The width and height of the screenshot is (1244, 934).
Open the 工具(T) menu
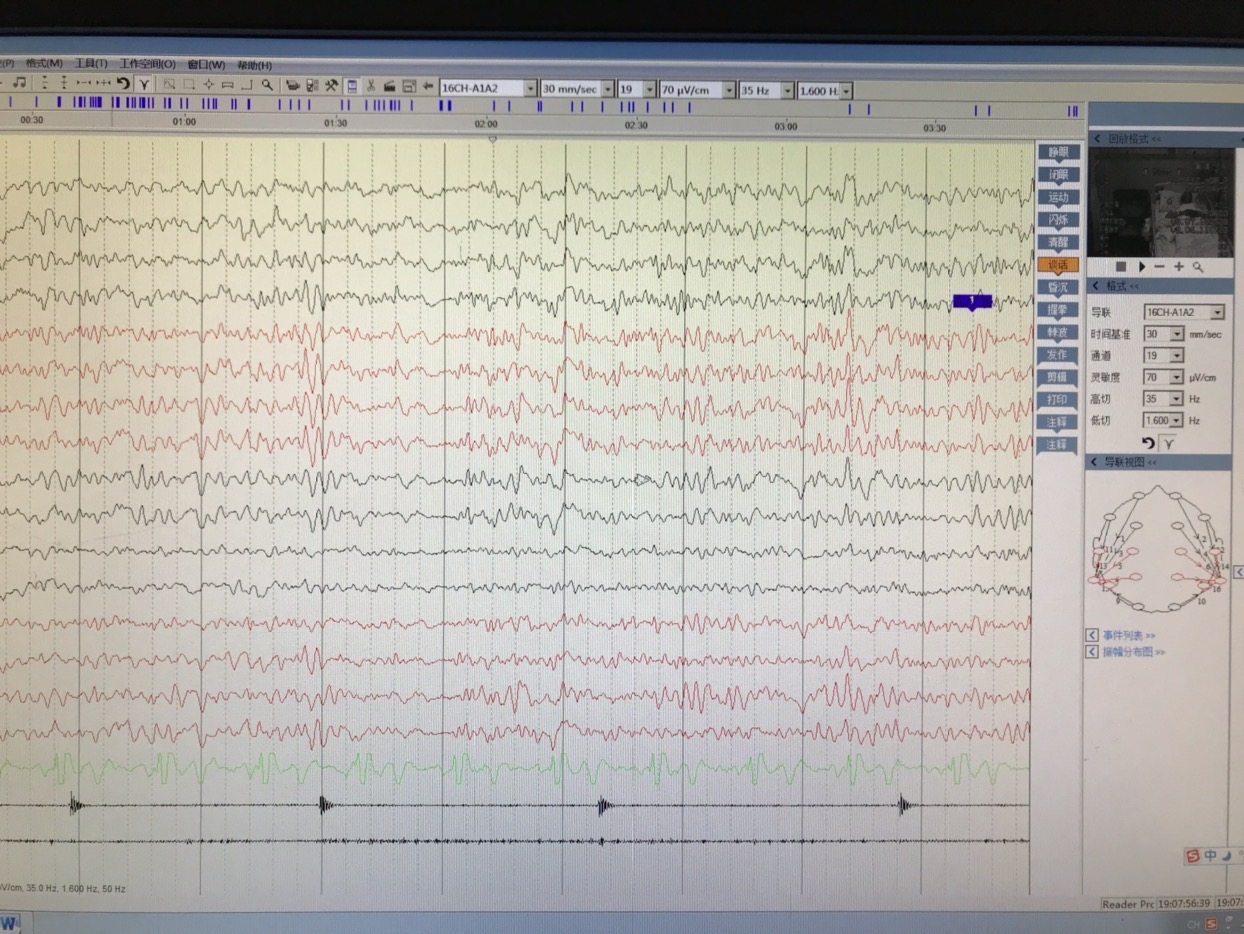click(91, 64)
